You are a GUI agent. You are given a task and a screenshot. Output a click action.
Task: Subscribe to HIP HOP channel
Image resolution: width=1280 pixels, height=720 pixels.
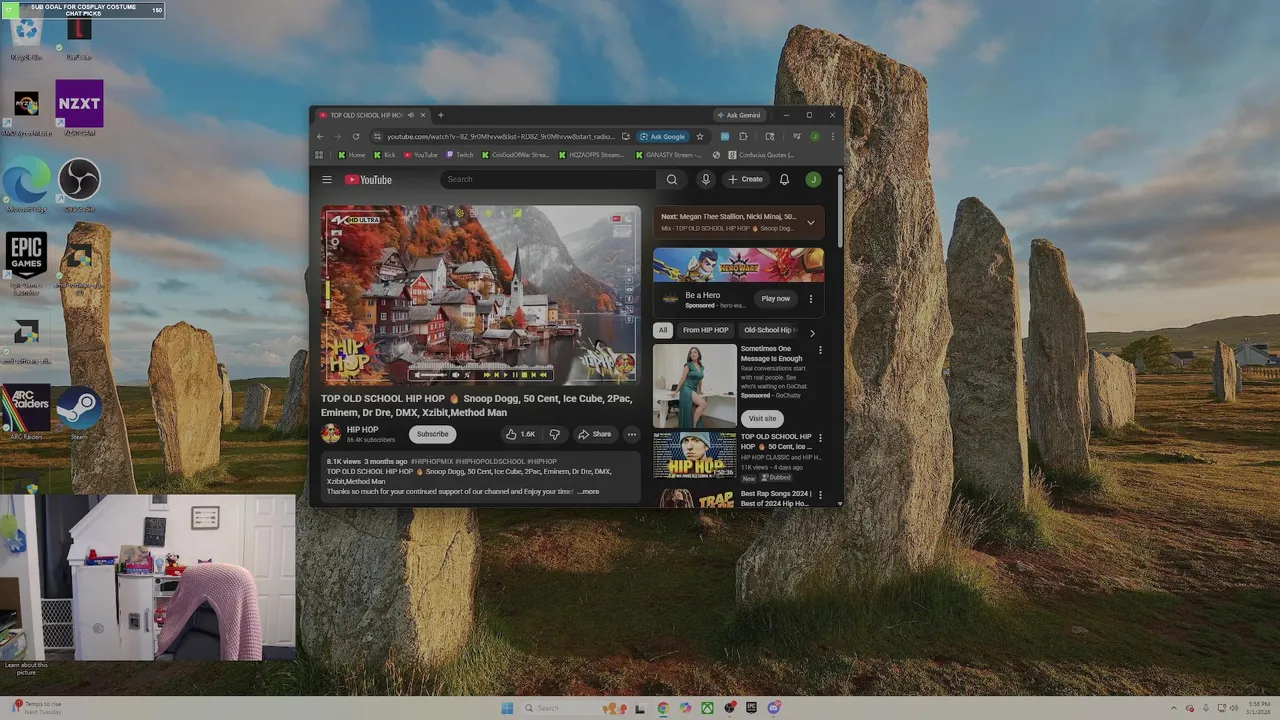point(433,434)
